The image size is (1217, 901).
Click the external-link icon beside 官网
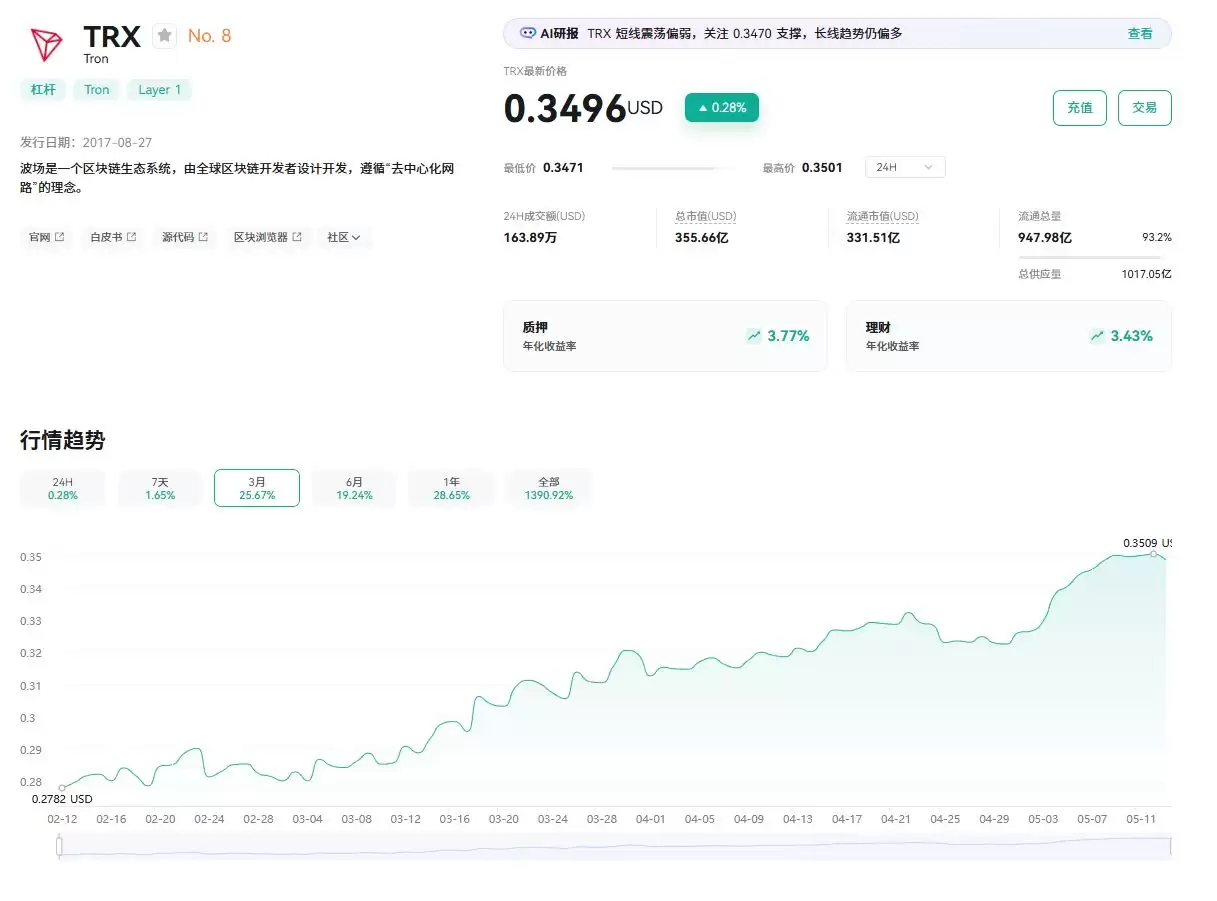coord(60,237)
